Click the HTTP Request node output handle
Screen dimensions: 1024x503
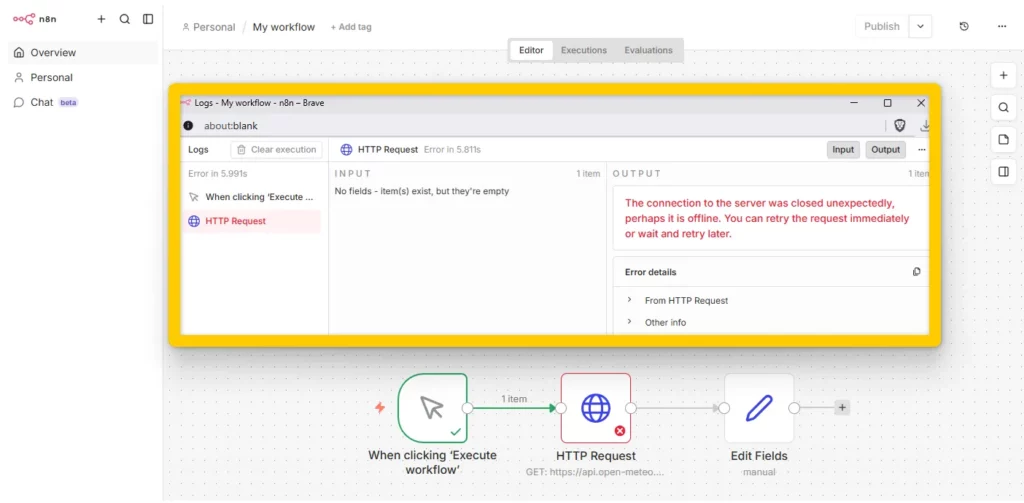631,408
